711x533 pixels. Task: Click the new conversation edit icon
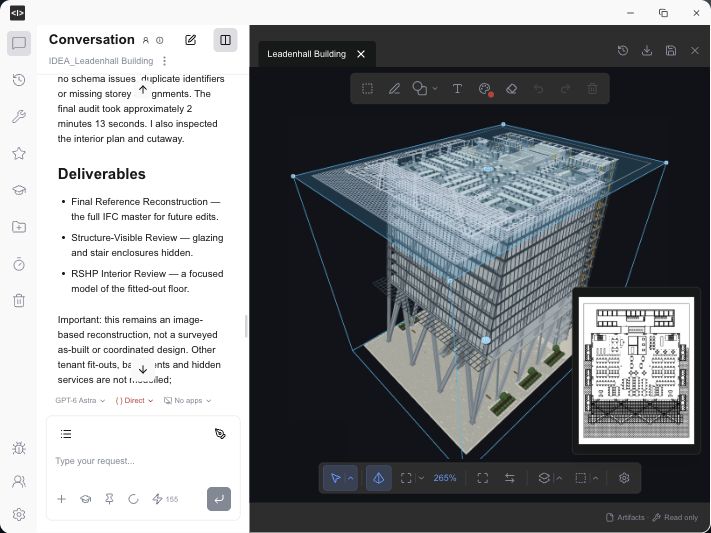click(190, 40)
